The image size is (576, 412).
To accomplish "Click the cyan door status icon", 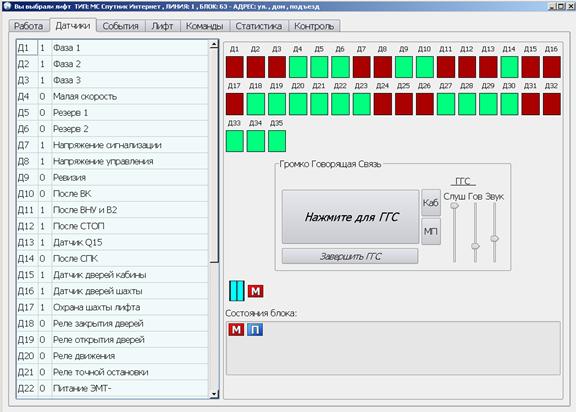I will coord(236,291).
